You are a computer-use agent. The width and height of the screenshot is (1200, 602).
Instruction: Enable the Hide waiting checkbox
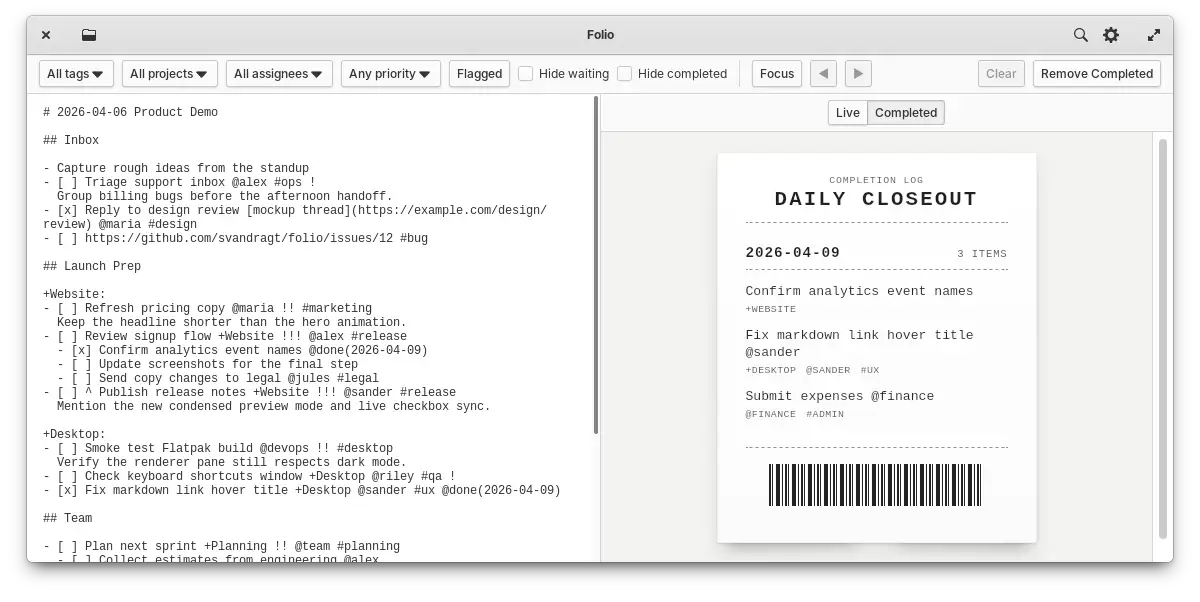526,73
